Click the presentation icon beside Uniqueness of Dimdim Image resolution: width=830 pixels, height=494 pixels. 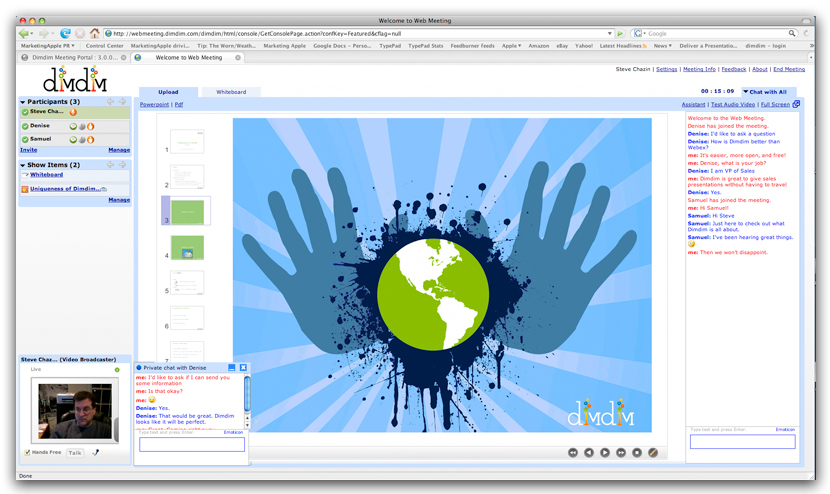click(24, 189)
